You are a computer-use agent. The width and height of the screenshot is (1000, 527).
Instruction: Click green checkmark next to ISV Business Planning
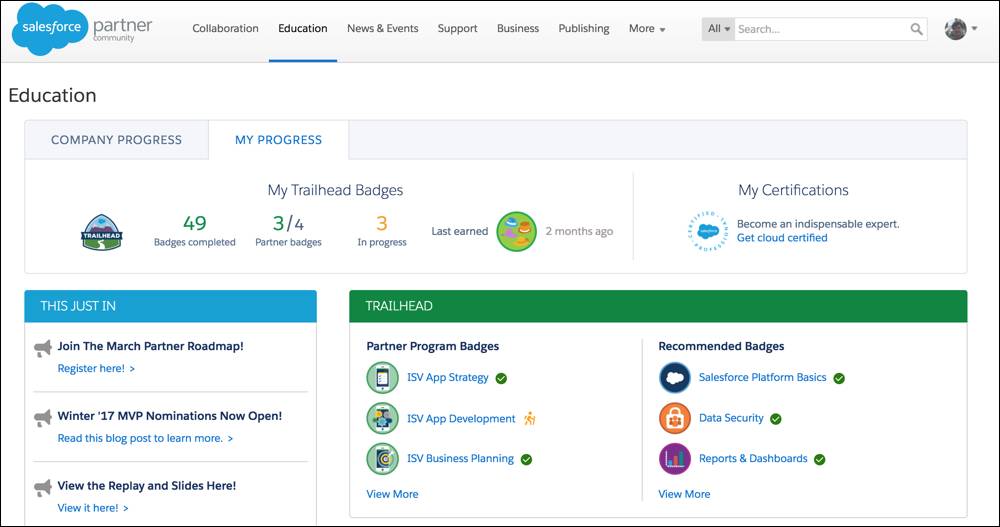[x=526, y=459]
